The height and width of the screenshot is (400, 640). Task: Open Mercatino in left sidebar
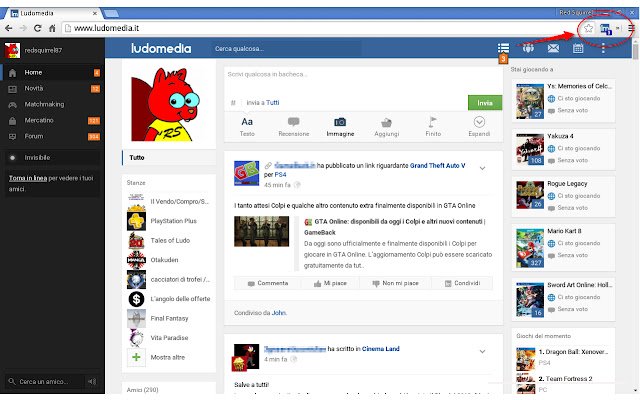[x=52, y=120]
